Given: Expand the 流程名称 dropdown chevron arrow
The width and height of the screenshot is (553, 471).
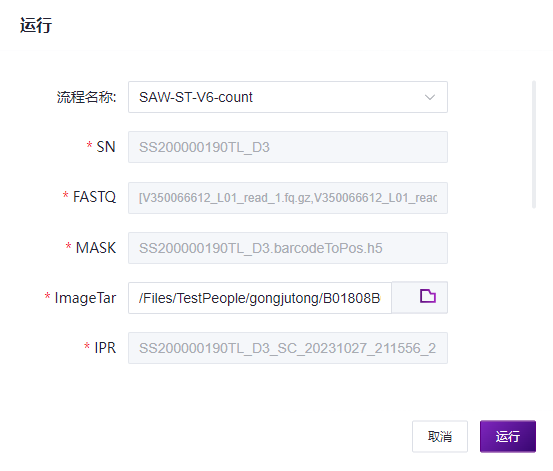Looking at the screenshot, I should tap(430, 97).
